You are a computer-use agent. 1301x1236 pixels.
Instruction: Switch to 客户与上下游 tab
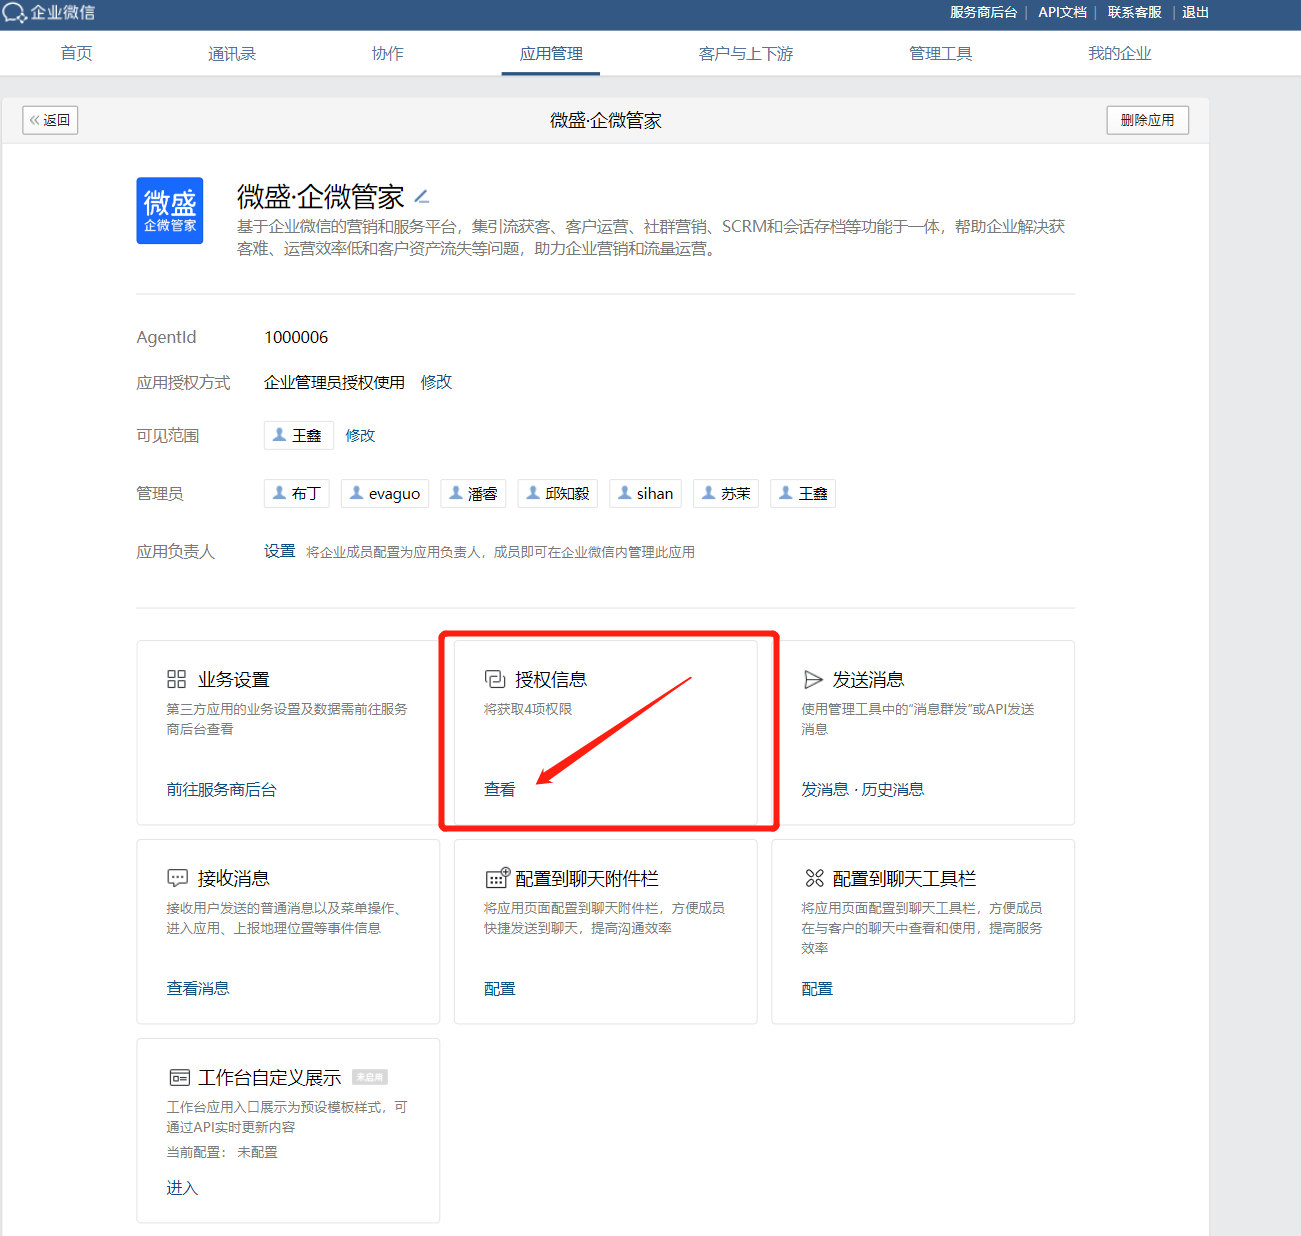tap(745, 54)
